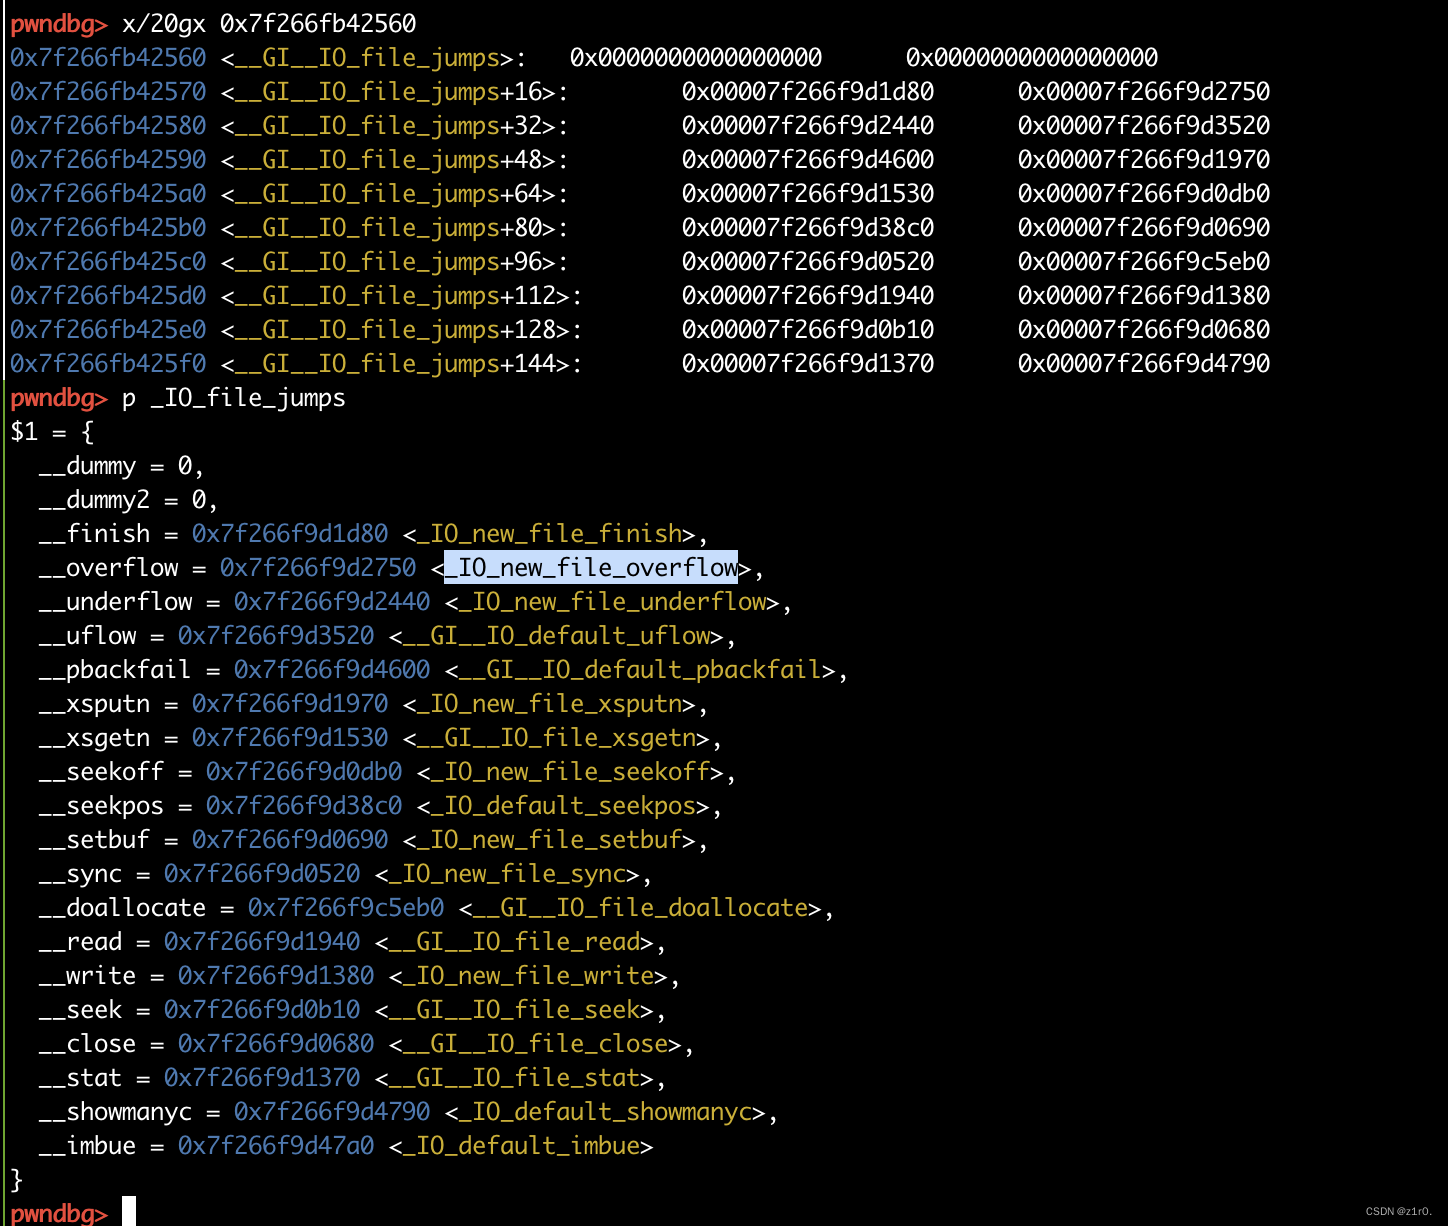1448x1226 pixels.
Task: Click the value 0x00007f266f9d2750
Action: [1144, 91]
